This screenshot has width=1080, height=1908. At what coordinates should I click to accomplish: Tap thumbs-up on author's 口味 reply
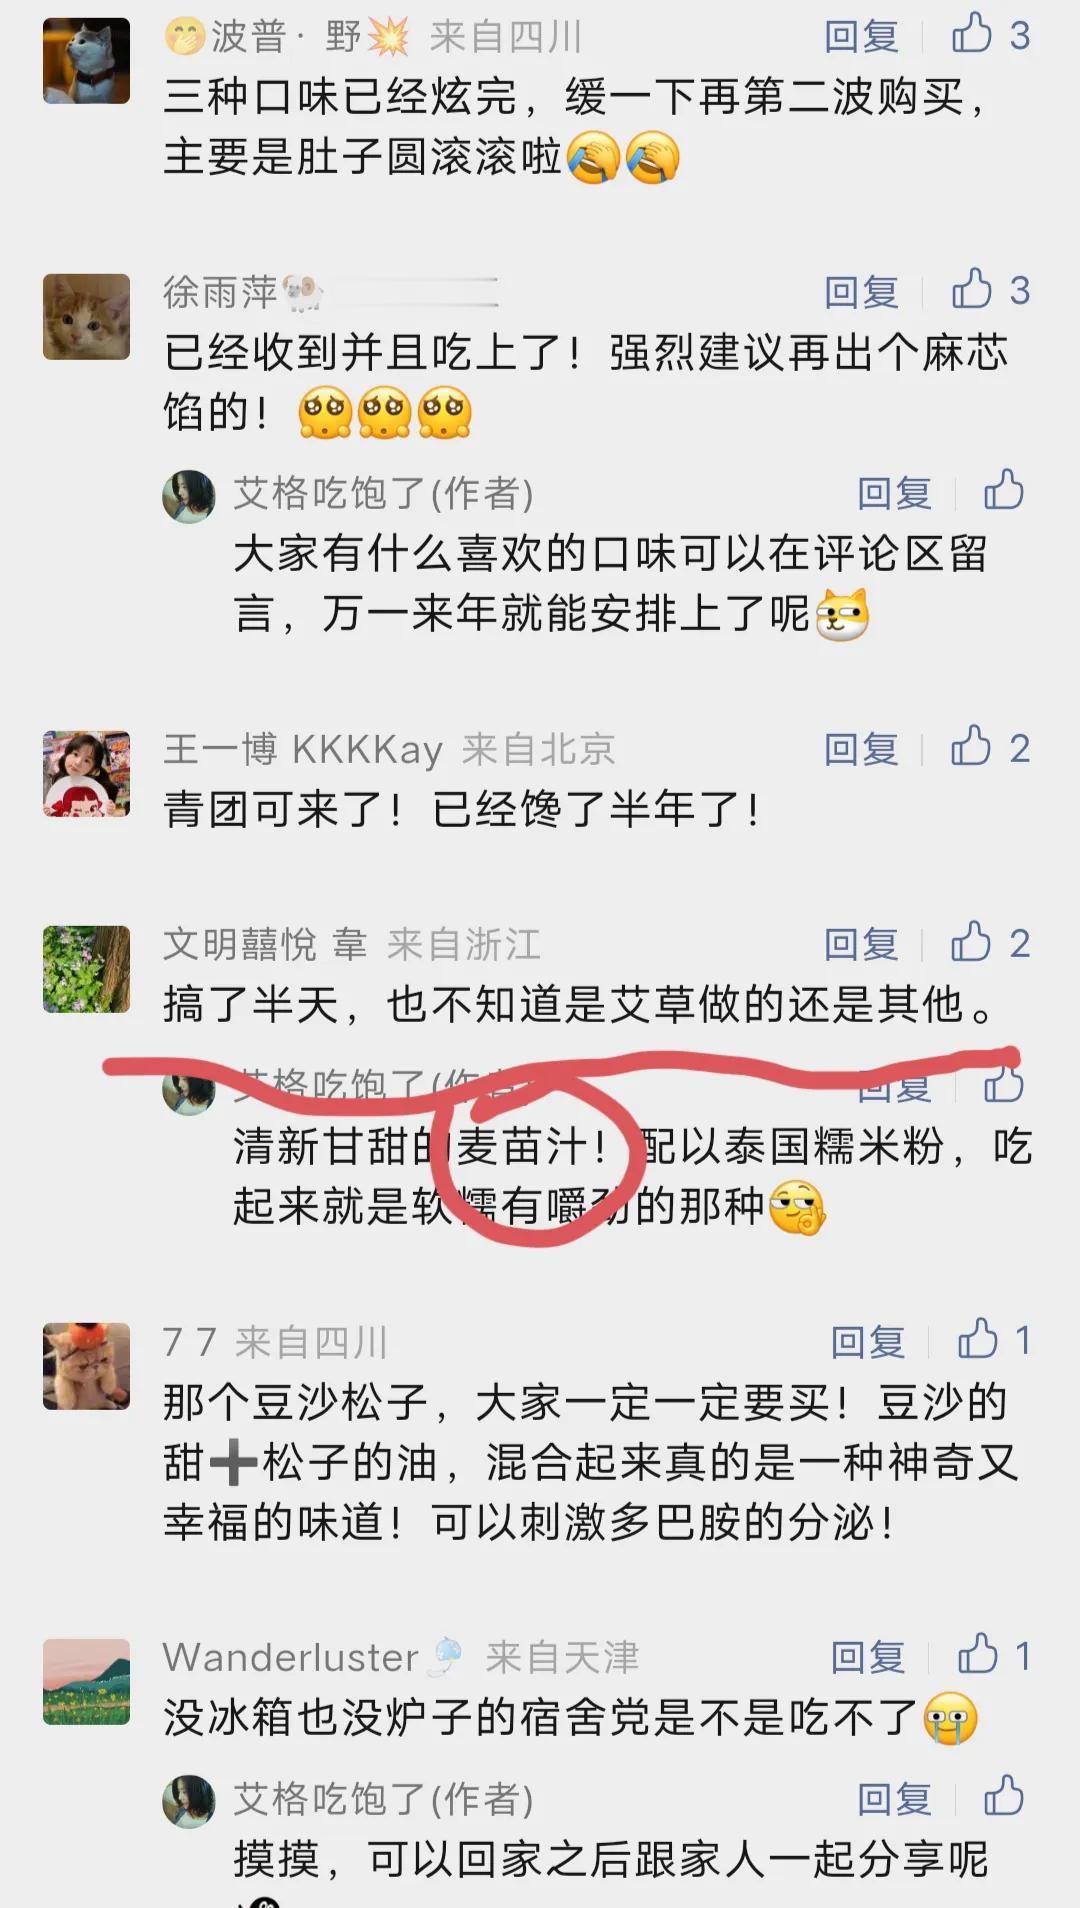point(1003,491)
